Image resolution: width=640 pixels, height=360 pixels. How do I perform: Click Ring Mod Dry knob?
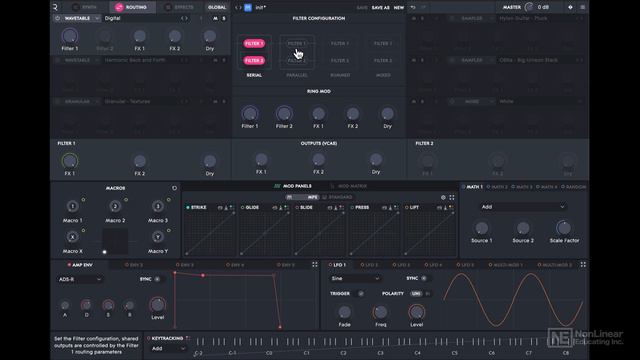[387, 114]
